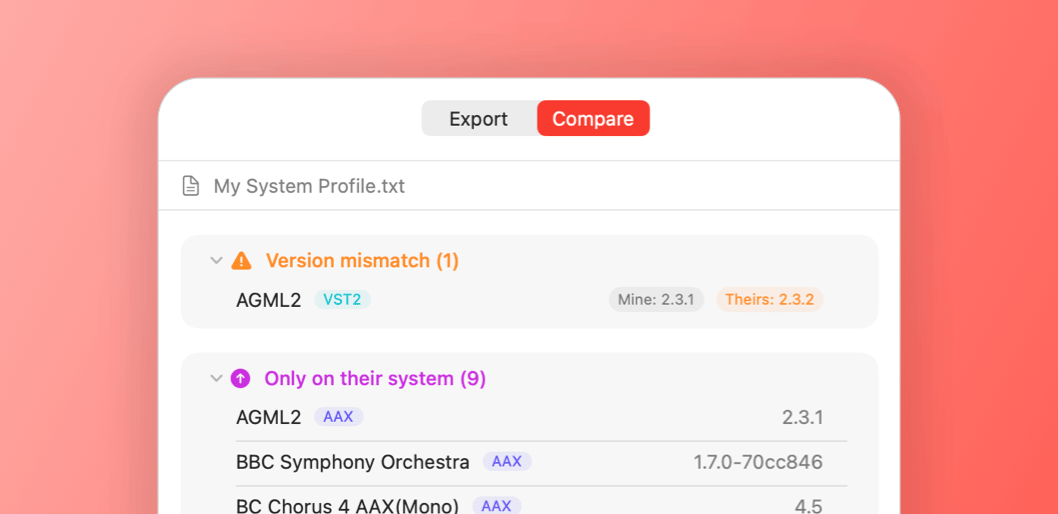Click the 'Version mismatch (1)' heading
Screen dimensions: 1058x514
tap(362, 261)
